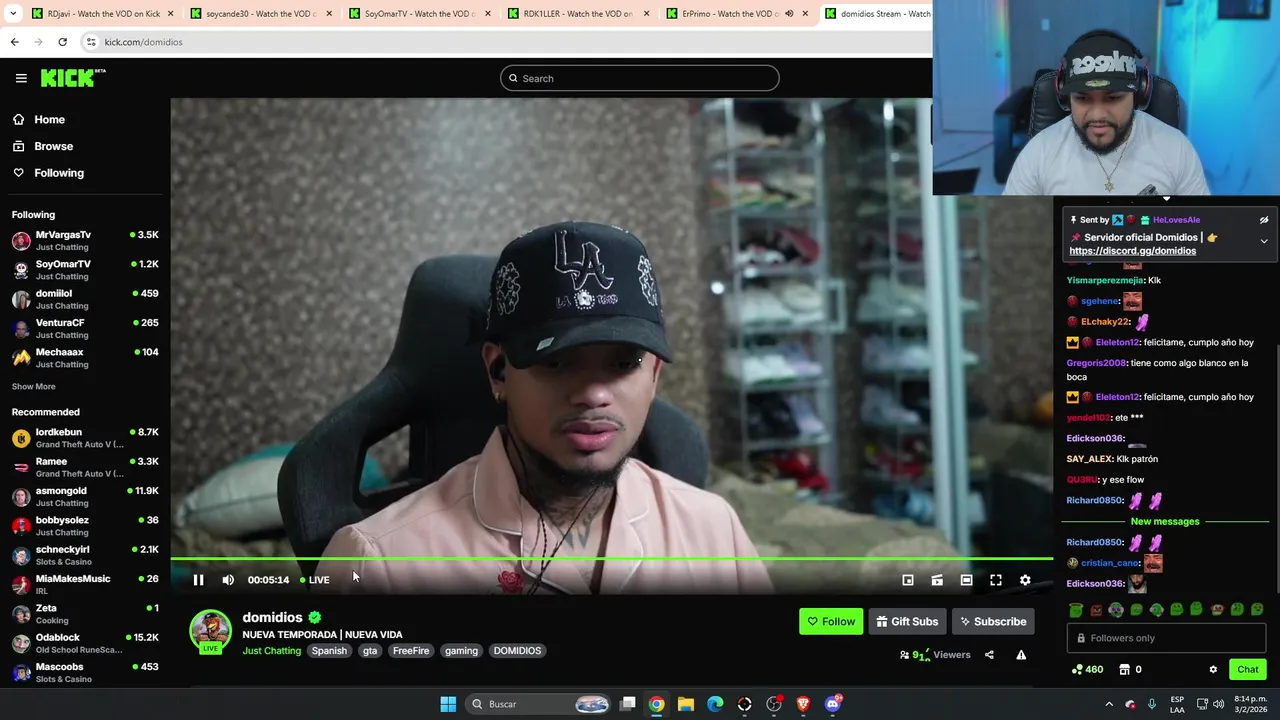Open MrVargasTv channel
The image size is (1280, 720).
(x=85, y=241)
